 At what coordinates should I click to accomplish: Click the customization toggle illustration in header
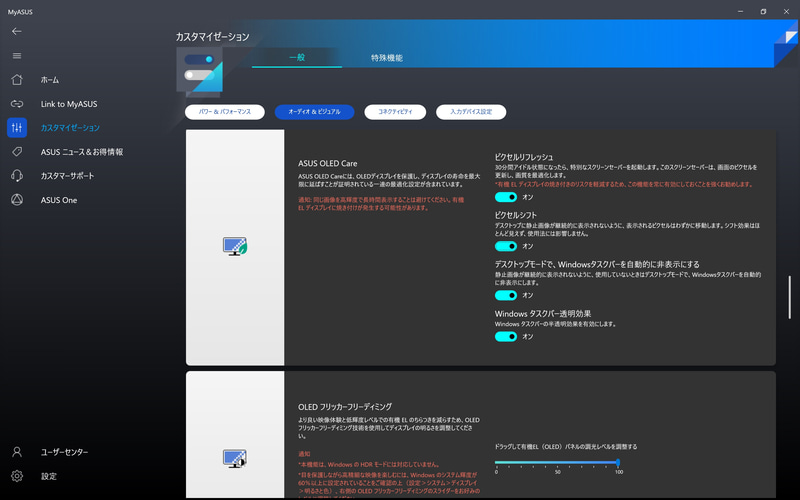coord(199,71)
